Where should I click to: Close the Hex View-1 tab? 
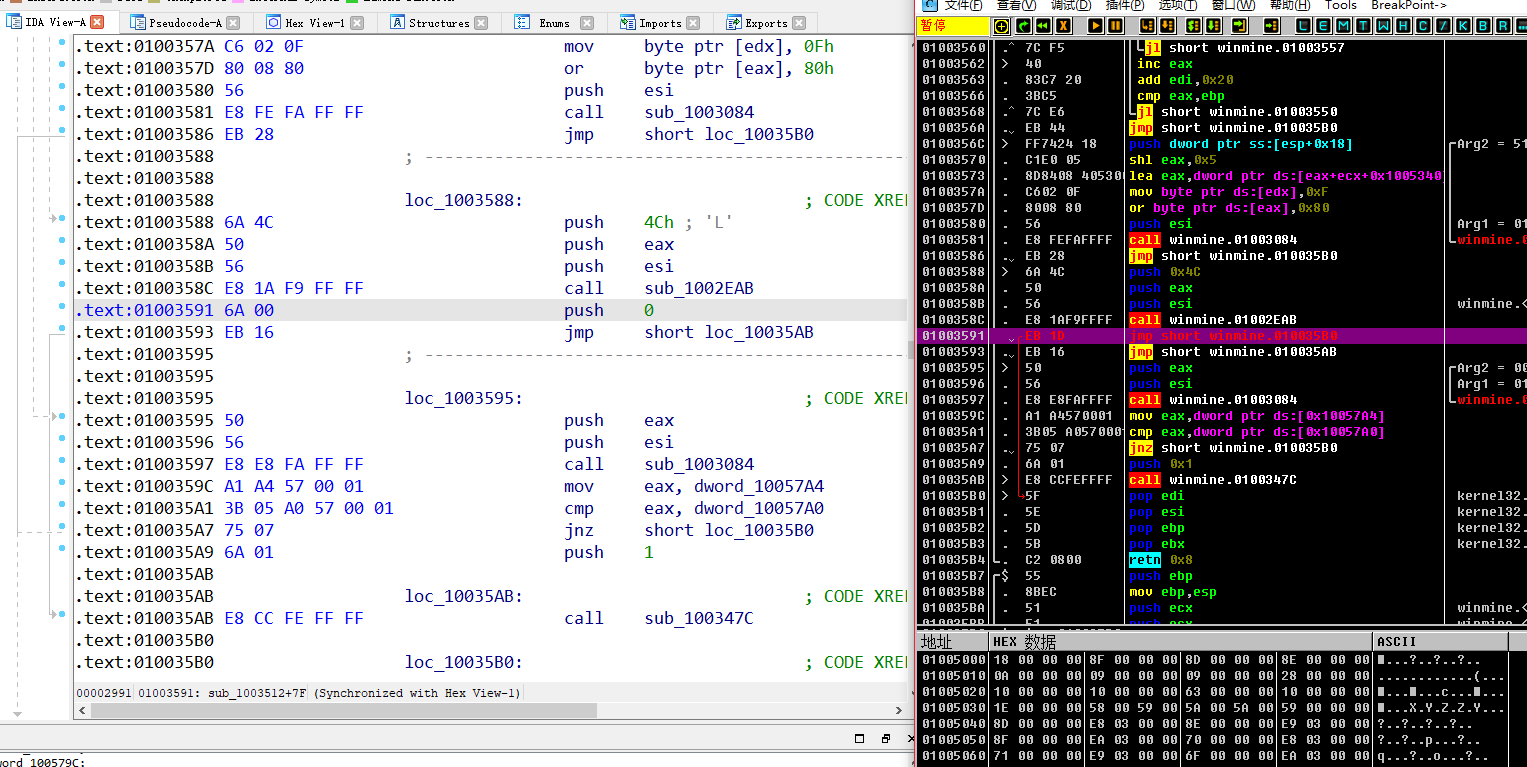tap(358, 22)
